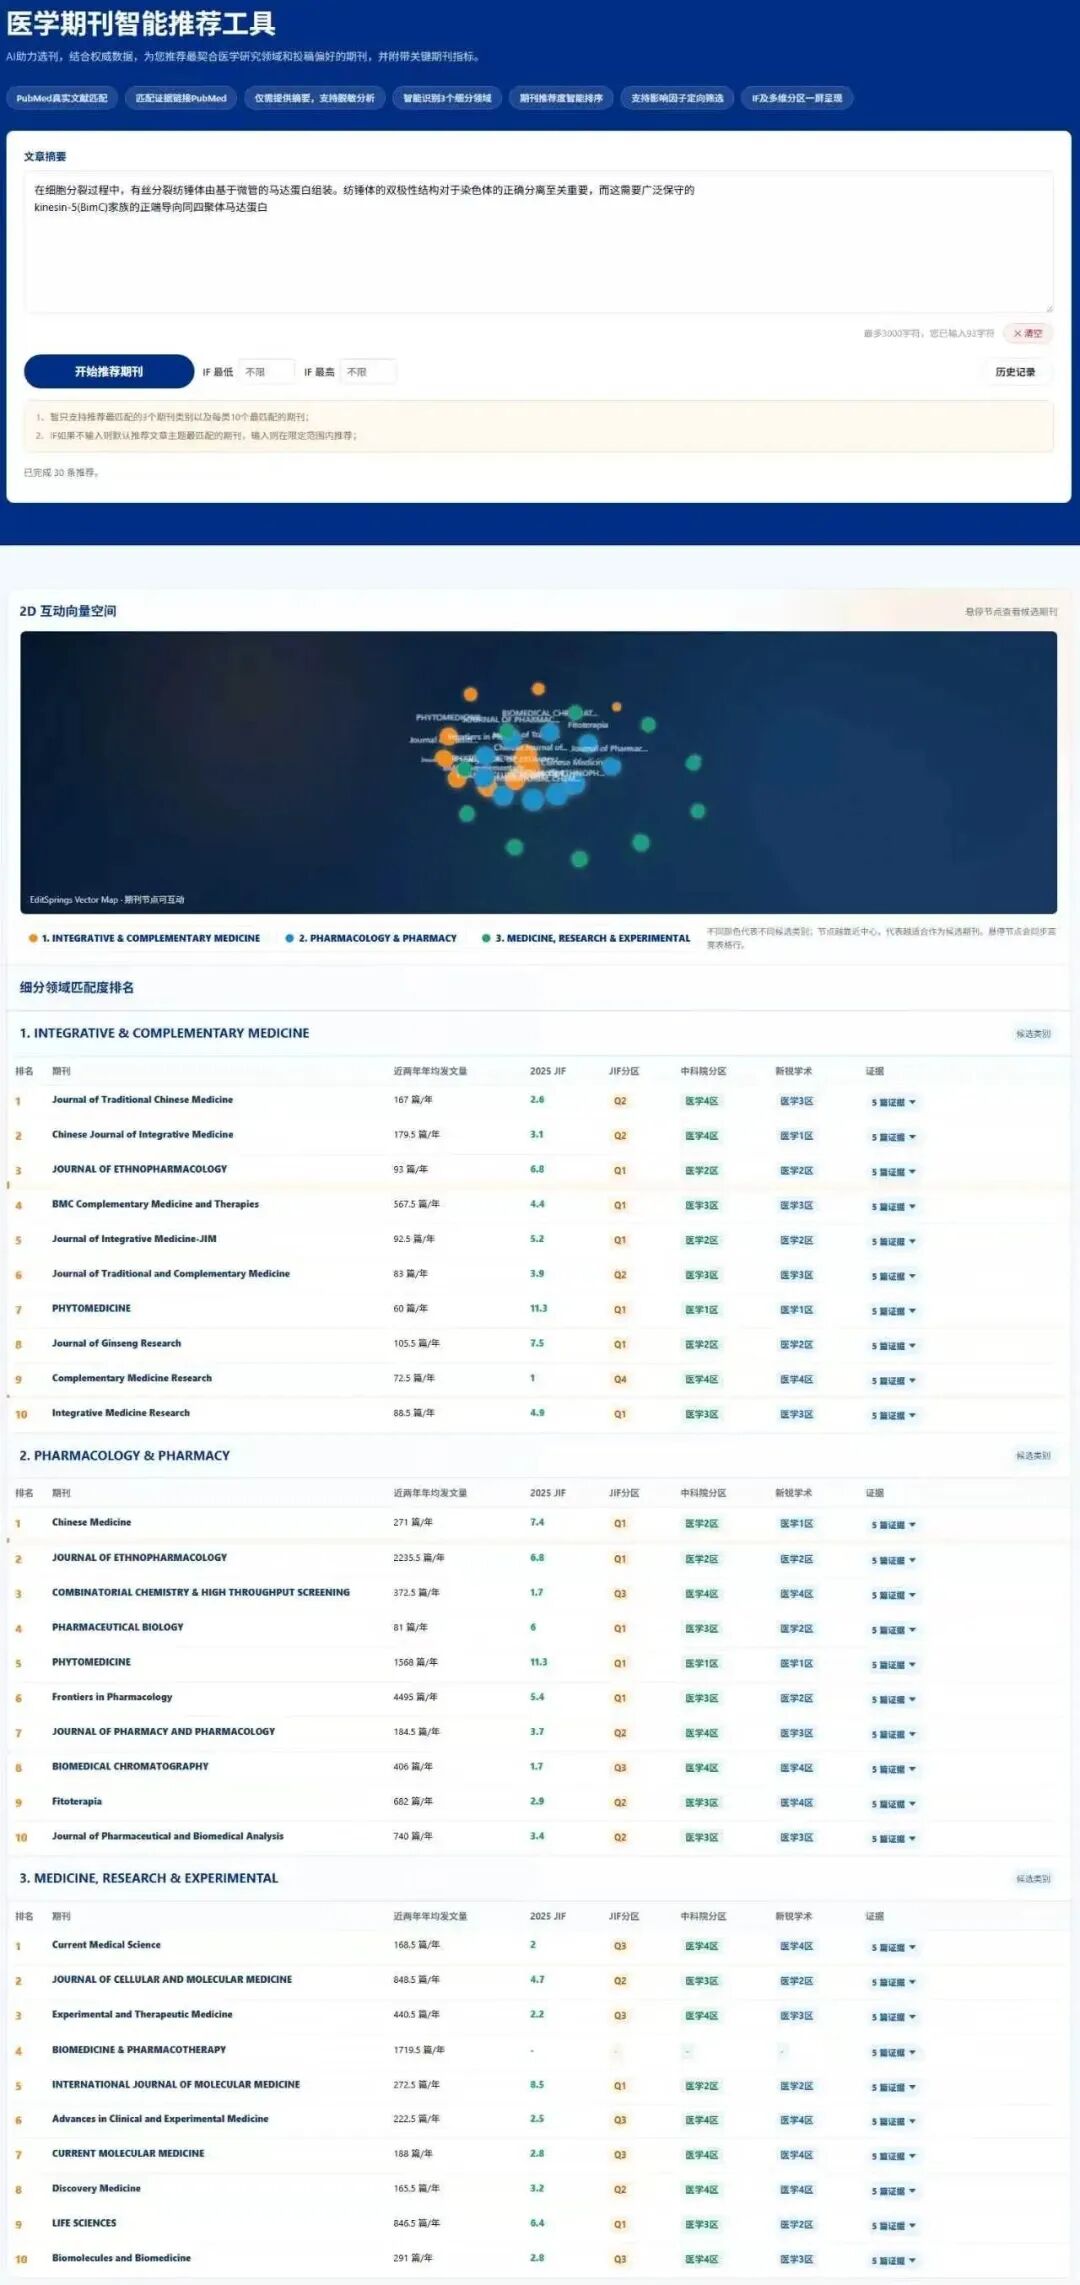1080x2285 pixels.
Task: Click the 医学1区 中科院 badge for PHYTOMEDICINE in Pharmacology section
Action: click(701, 1664)
